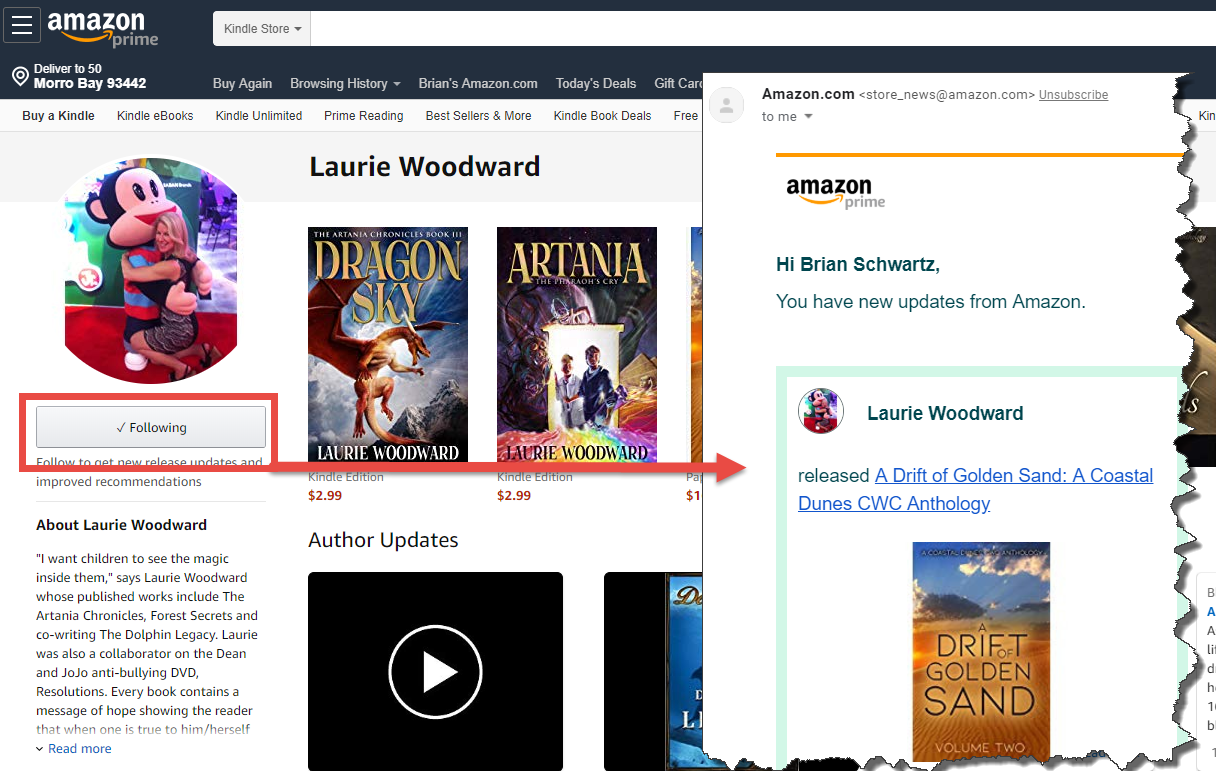Open the Dragon Sky book cover
1216x771 pixels.
(x=388, y=345)
